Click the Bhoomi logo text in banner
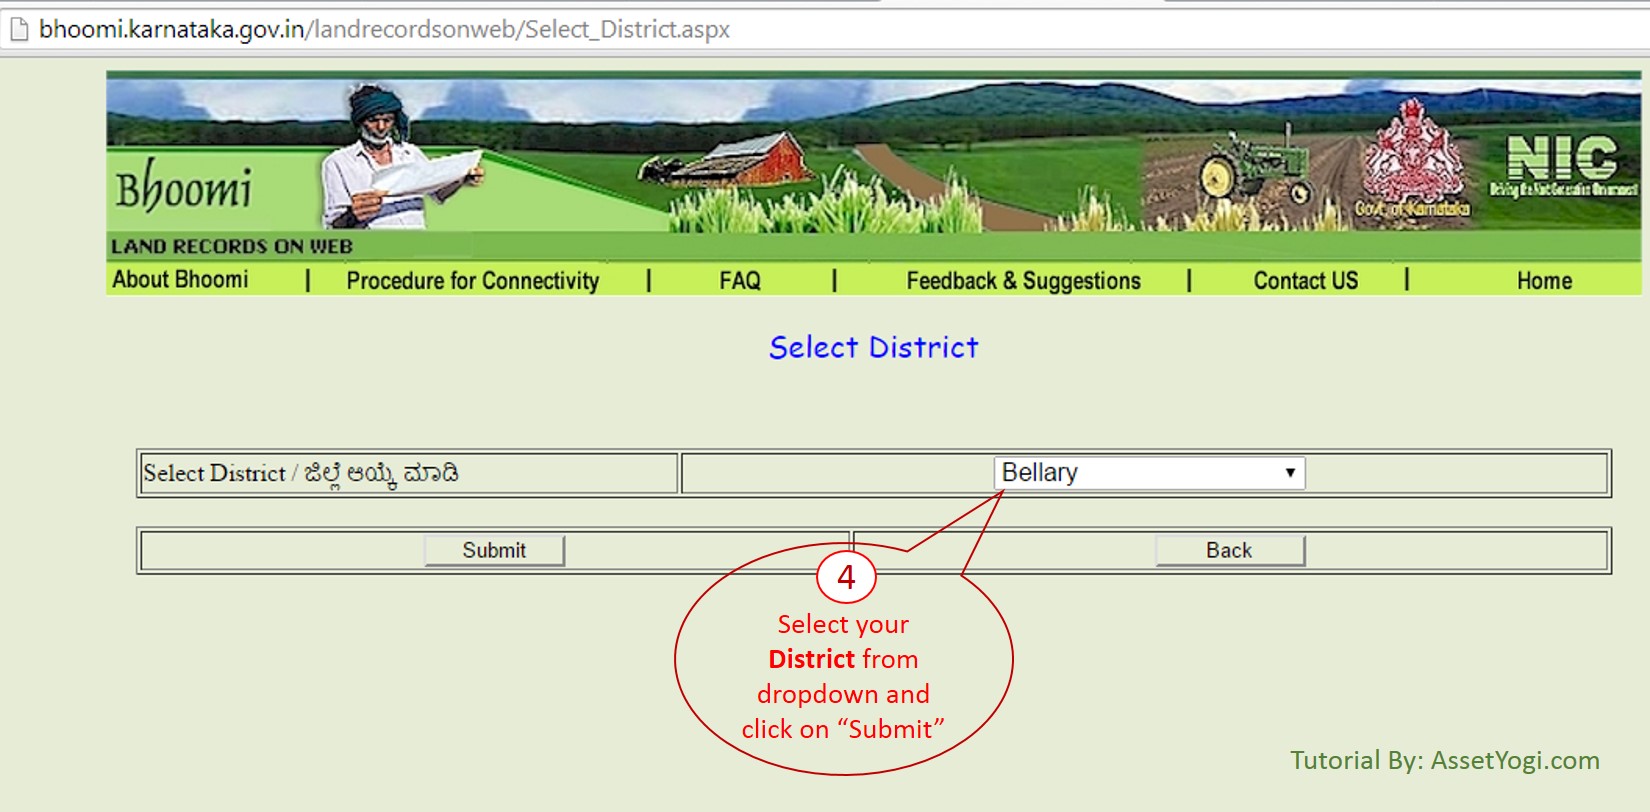The width and height of the screenshot is (1650, 812). point(183,187)
